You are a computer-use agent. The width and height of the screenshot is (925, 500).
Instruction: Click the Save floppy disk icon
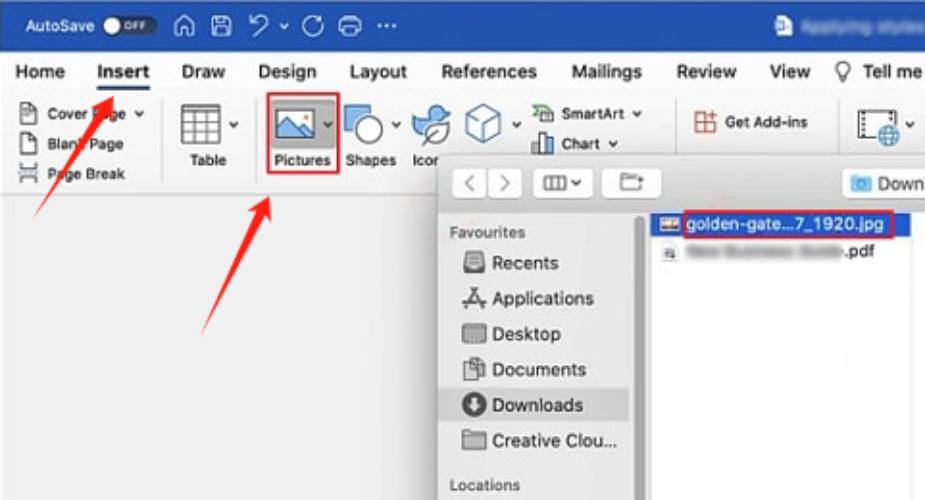pos(221,26)
